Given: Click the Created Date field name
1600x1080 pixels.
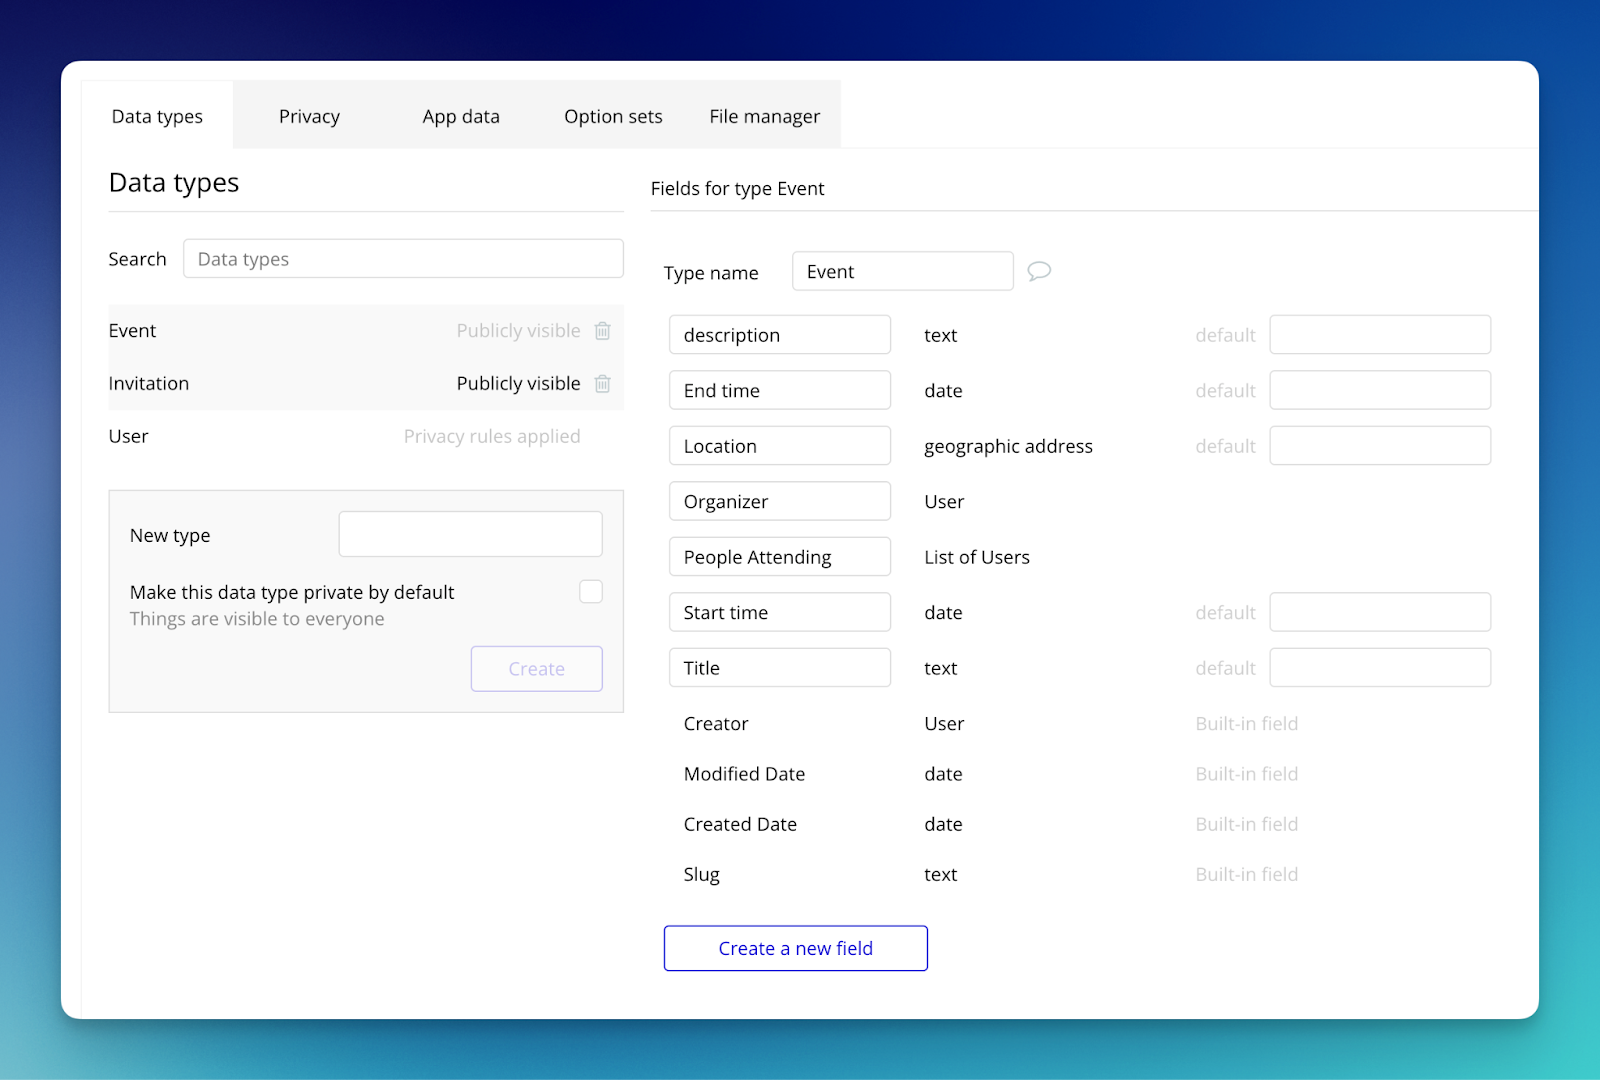Looking at the screenshot, I should [x=740, y=825].
